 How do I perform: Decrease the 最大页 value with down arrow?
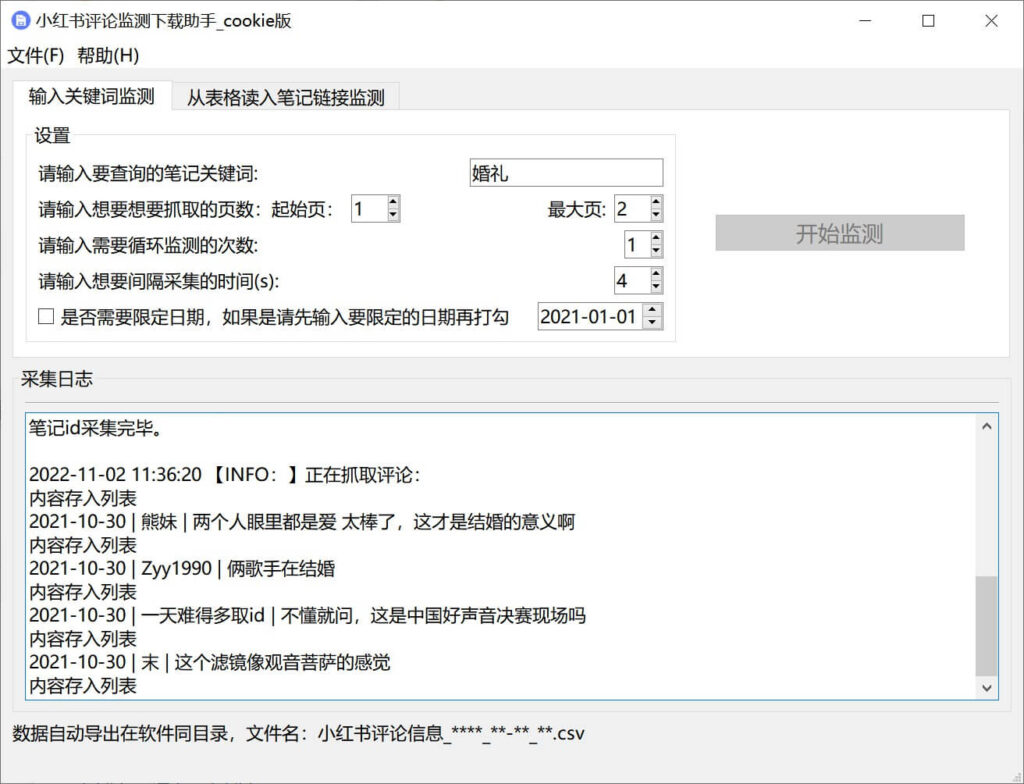(656, 216)
